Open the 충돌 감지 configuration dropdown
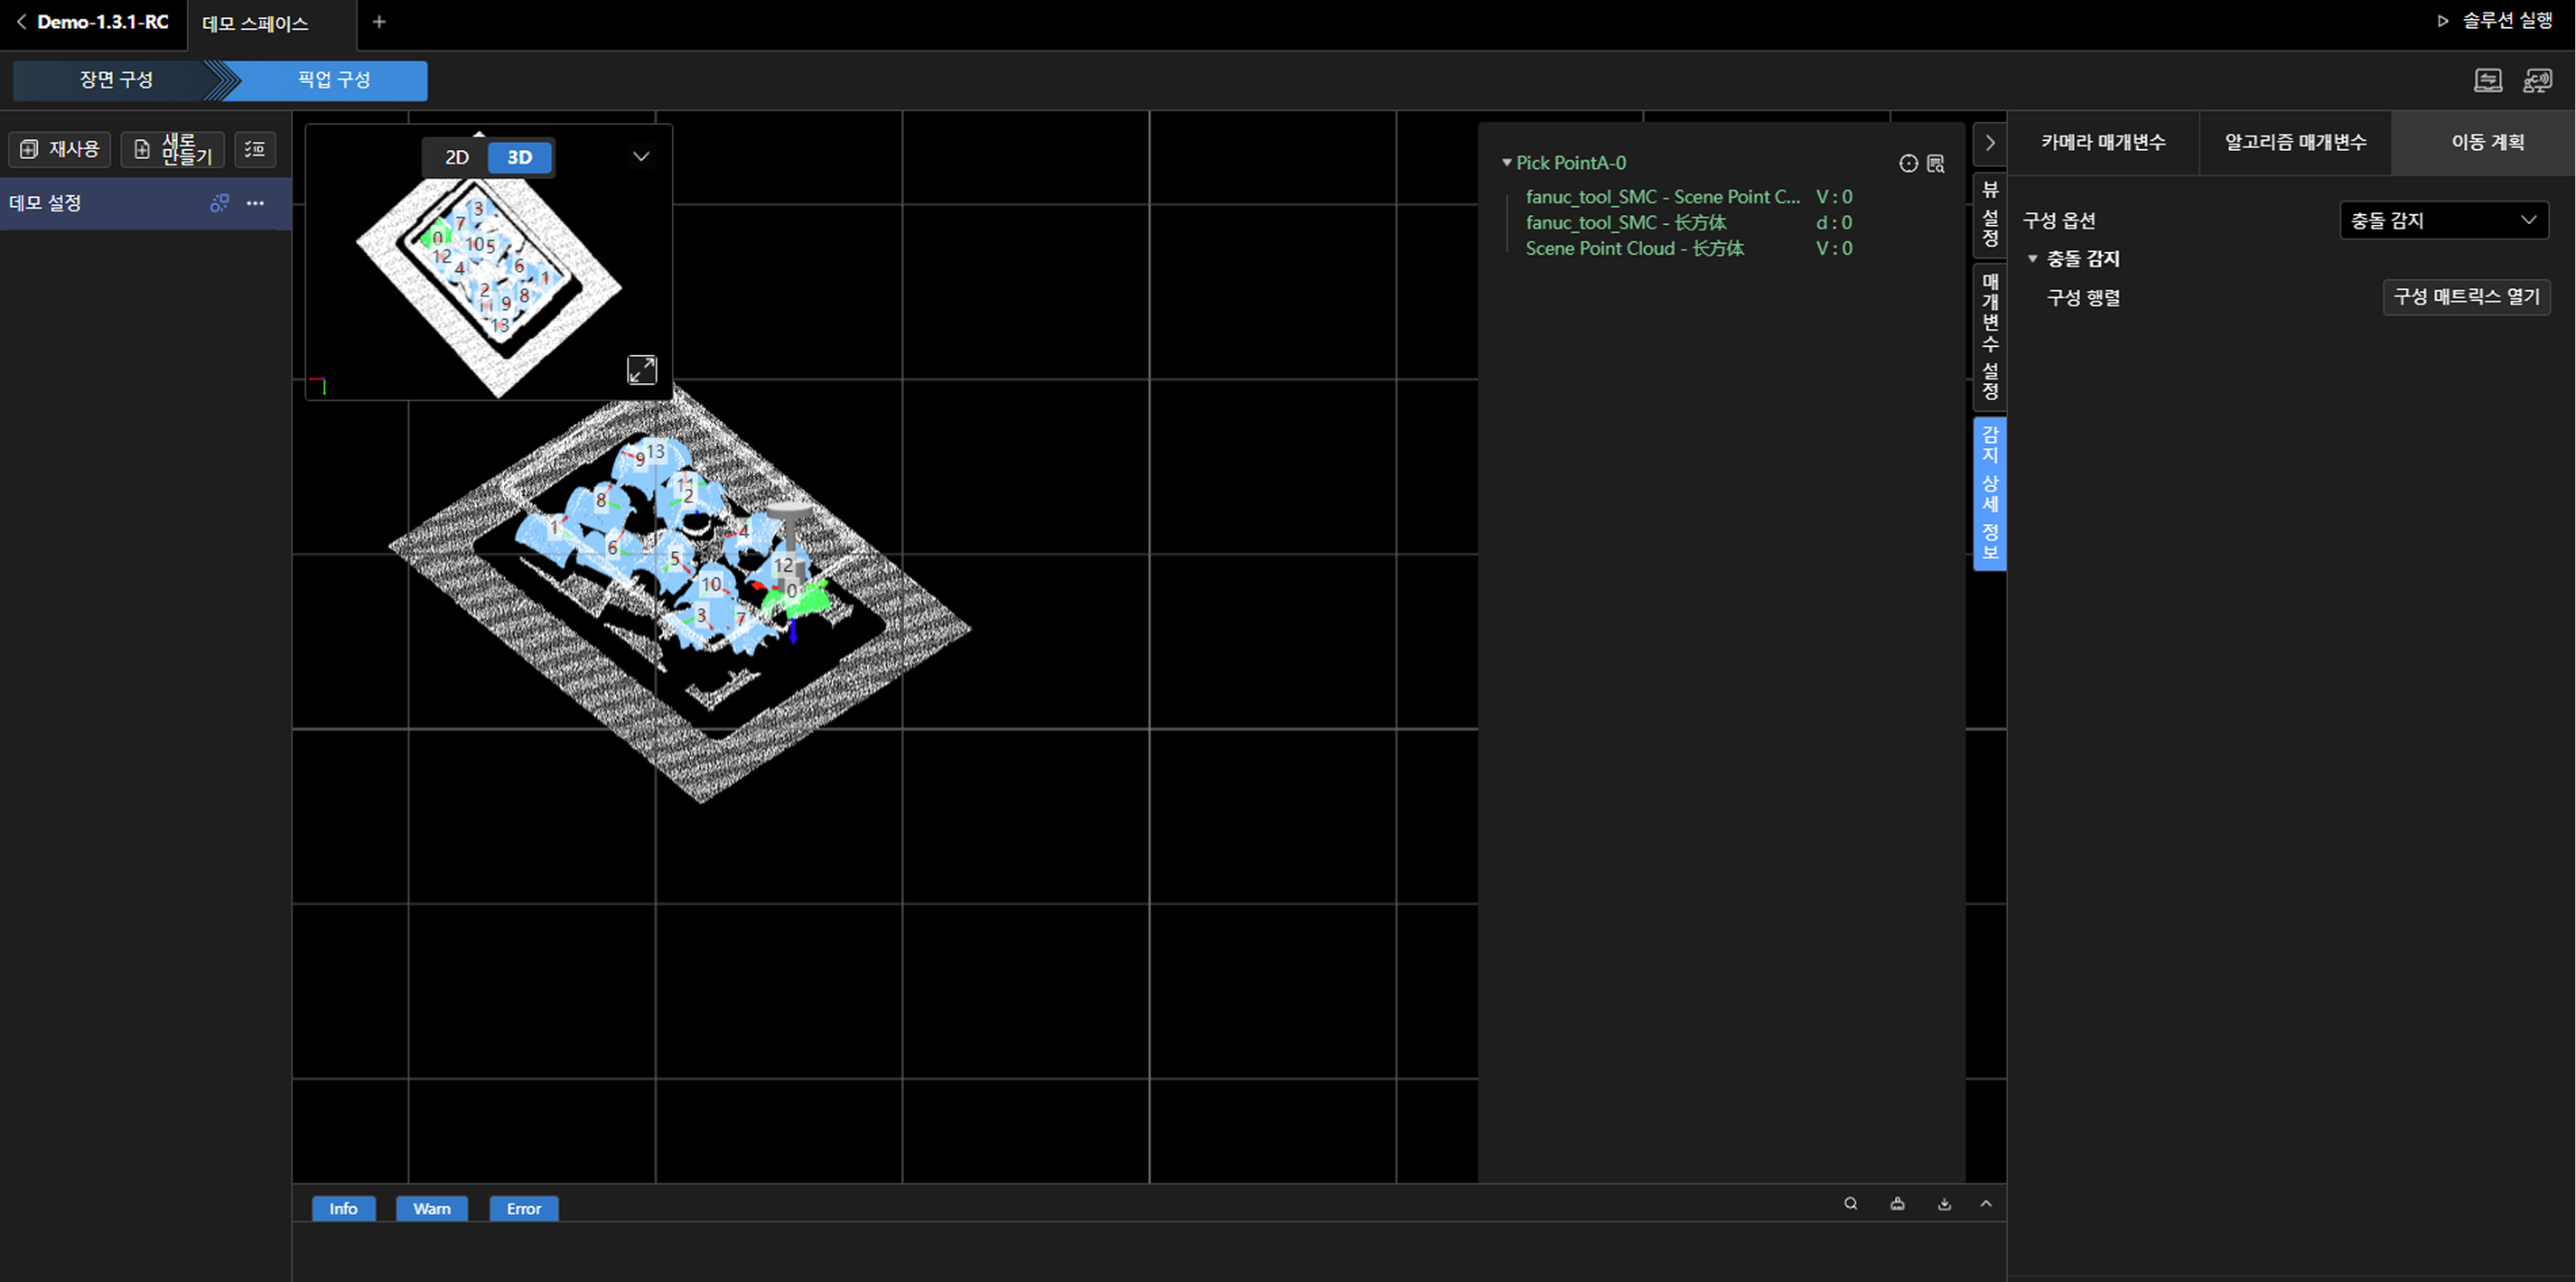Viewport: 2576px width, 1282px height. (2443, 220)
